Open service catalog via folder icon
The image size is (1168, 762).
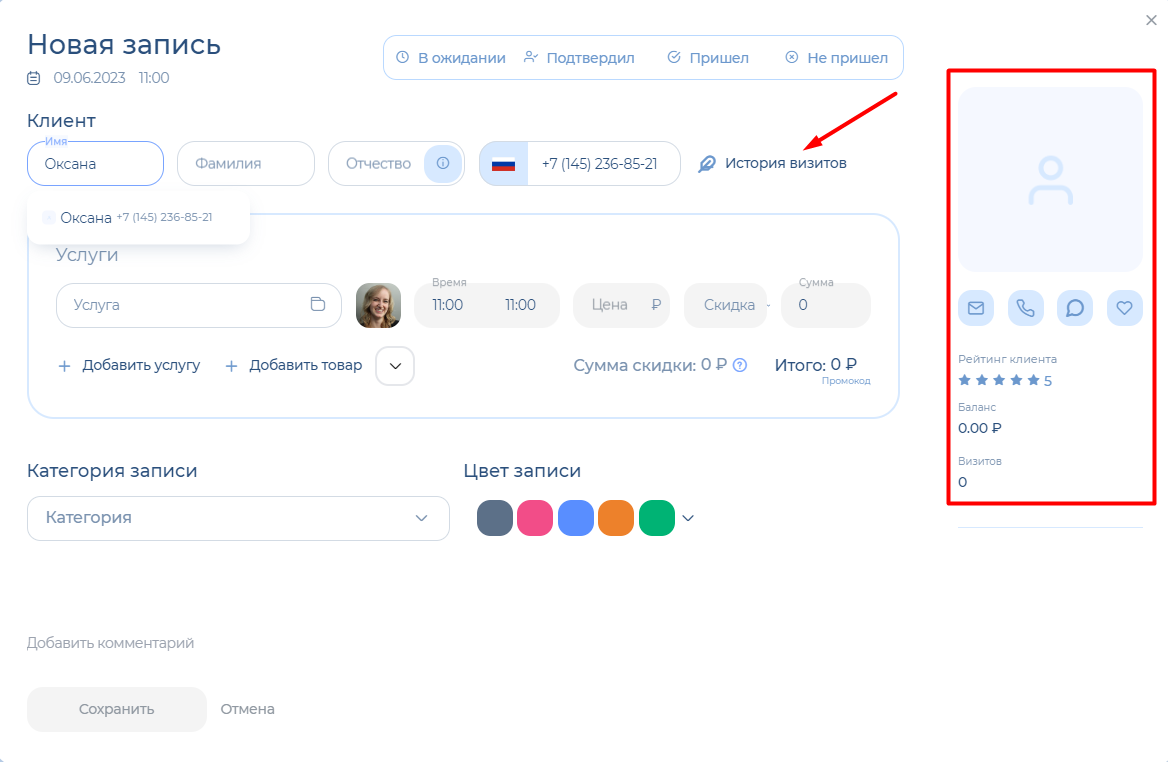pos(318,305)
